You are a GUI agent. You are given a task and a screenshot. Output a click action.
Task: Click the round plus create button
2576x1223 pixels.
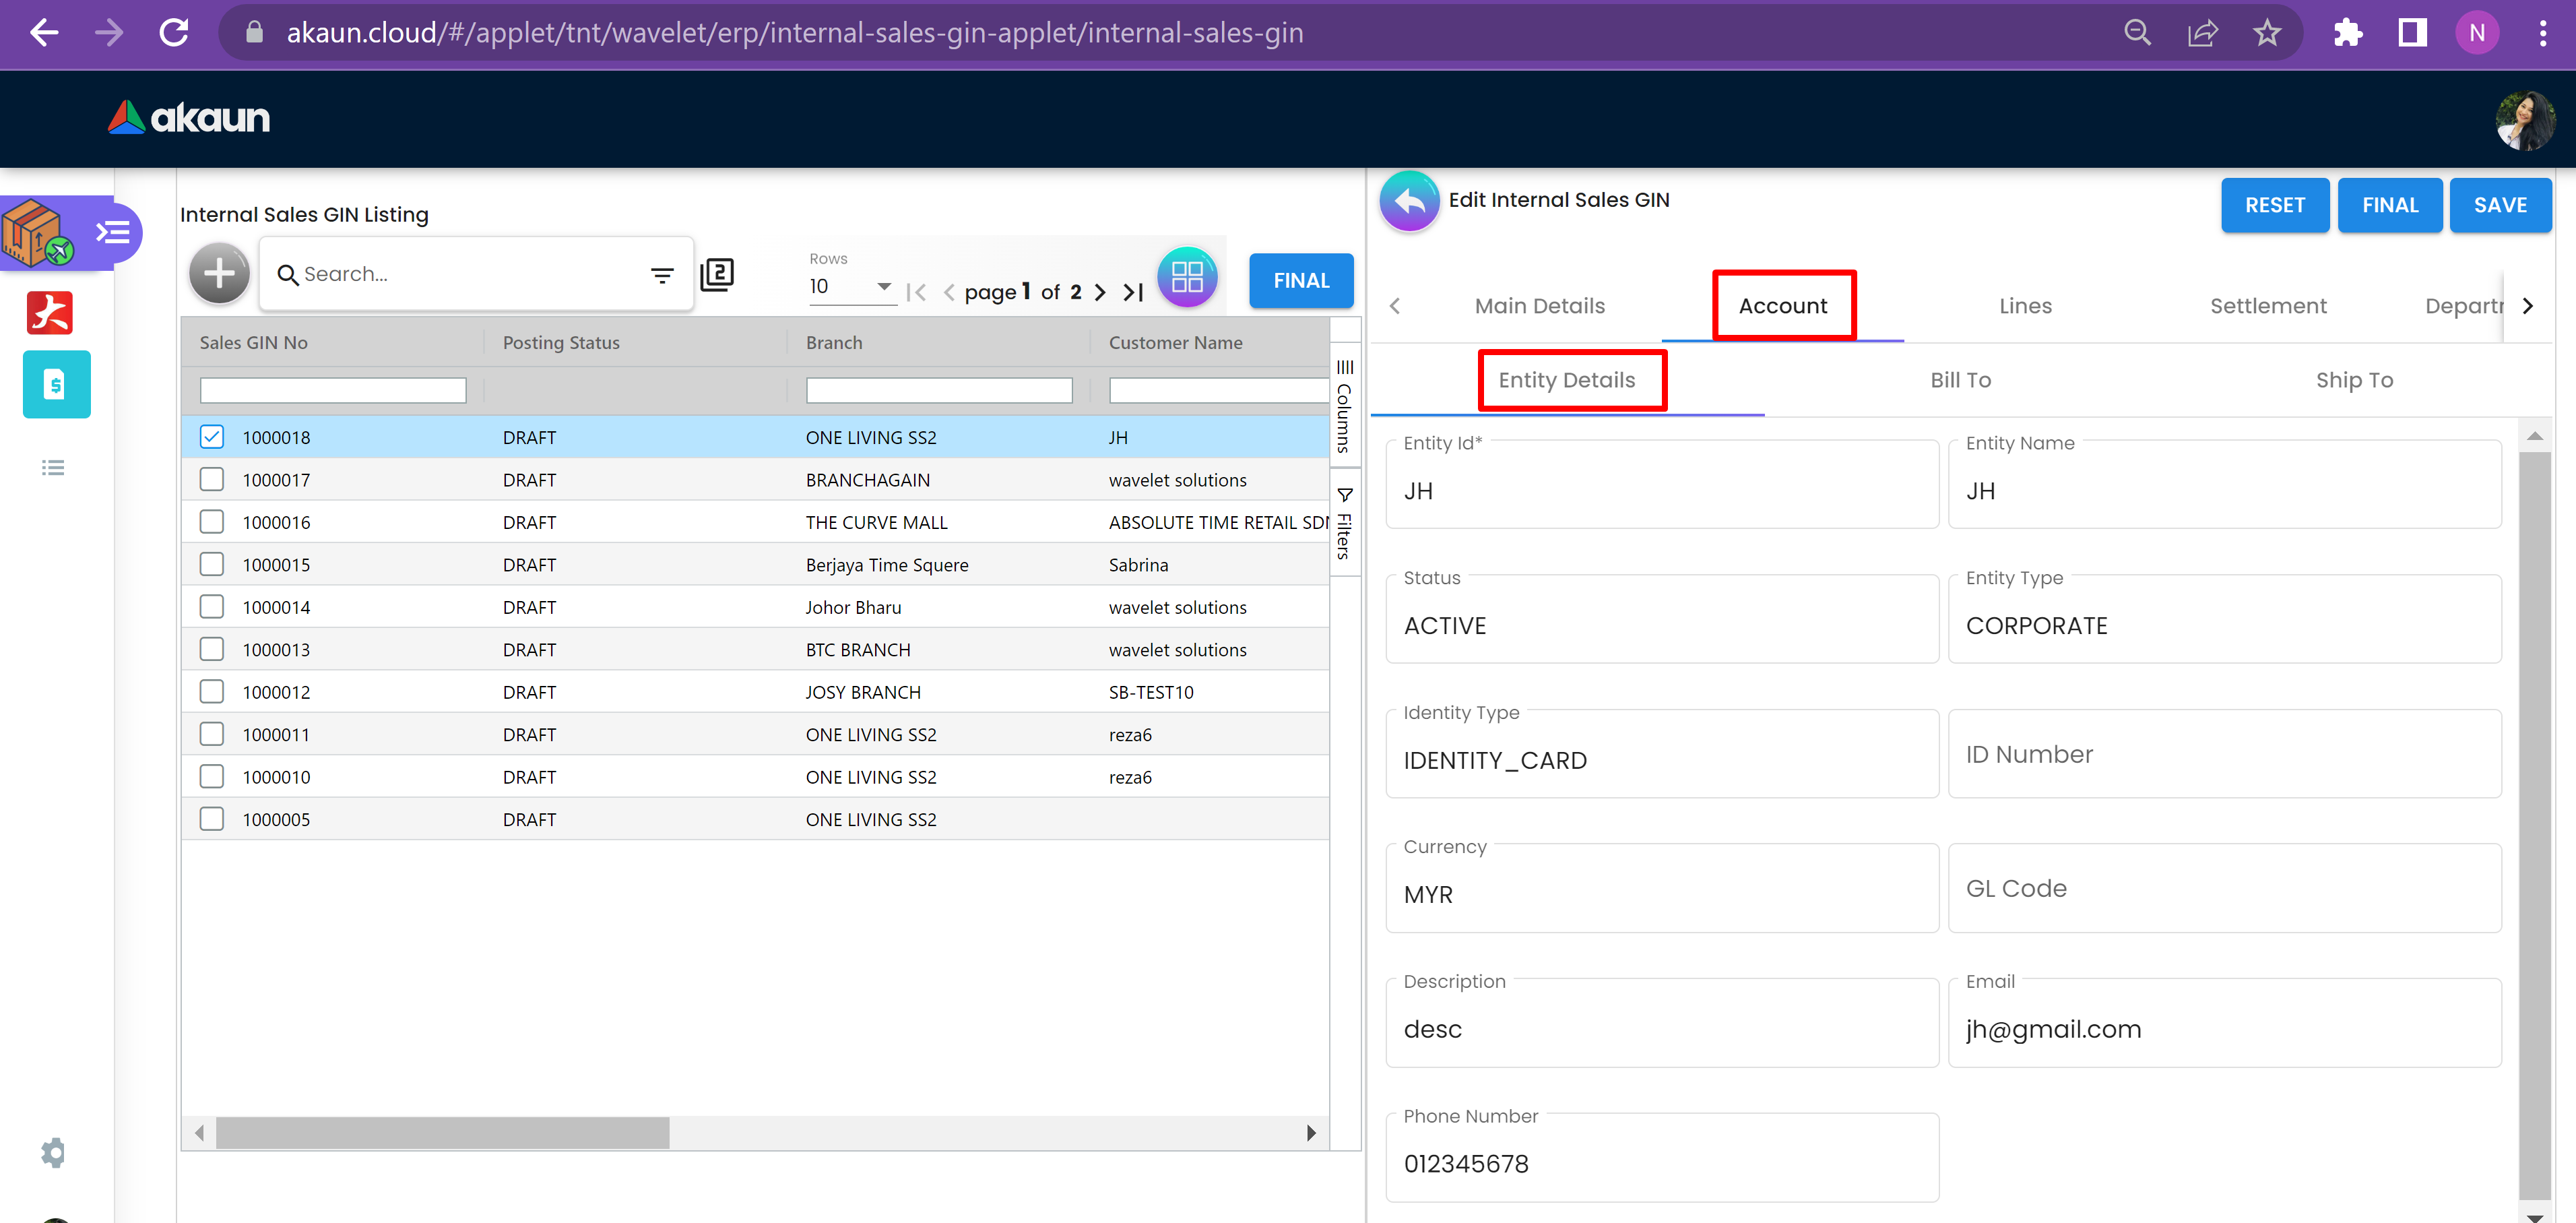(x=219, y=273)
